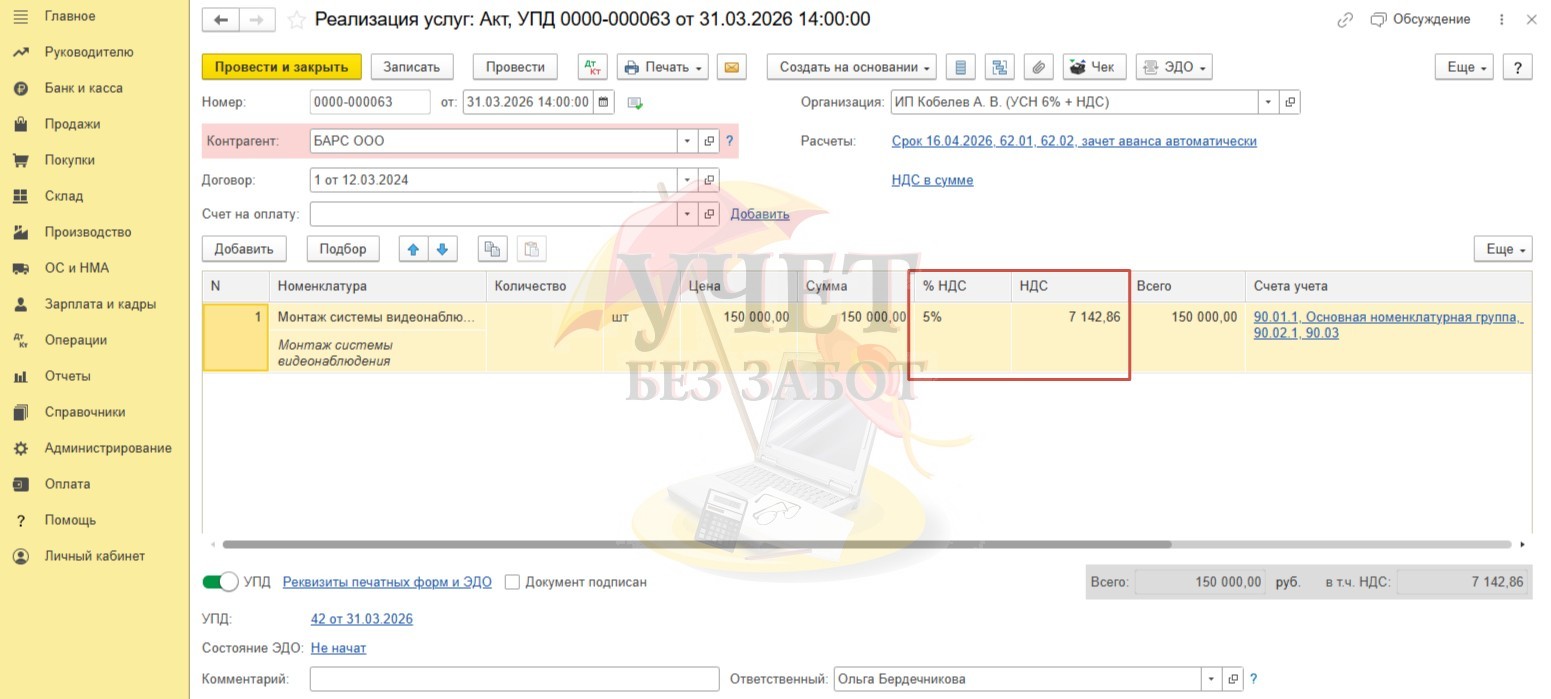Open attached files paperclip icon
Screen dimensions: 1551x699
[x=1039, y=67]
